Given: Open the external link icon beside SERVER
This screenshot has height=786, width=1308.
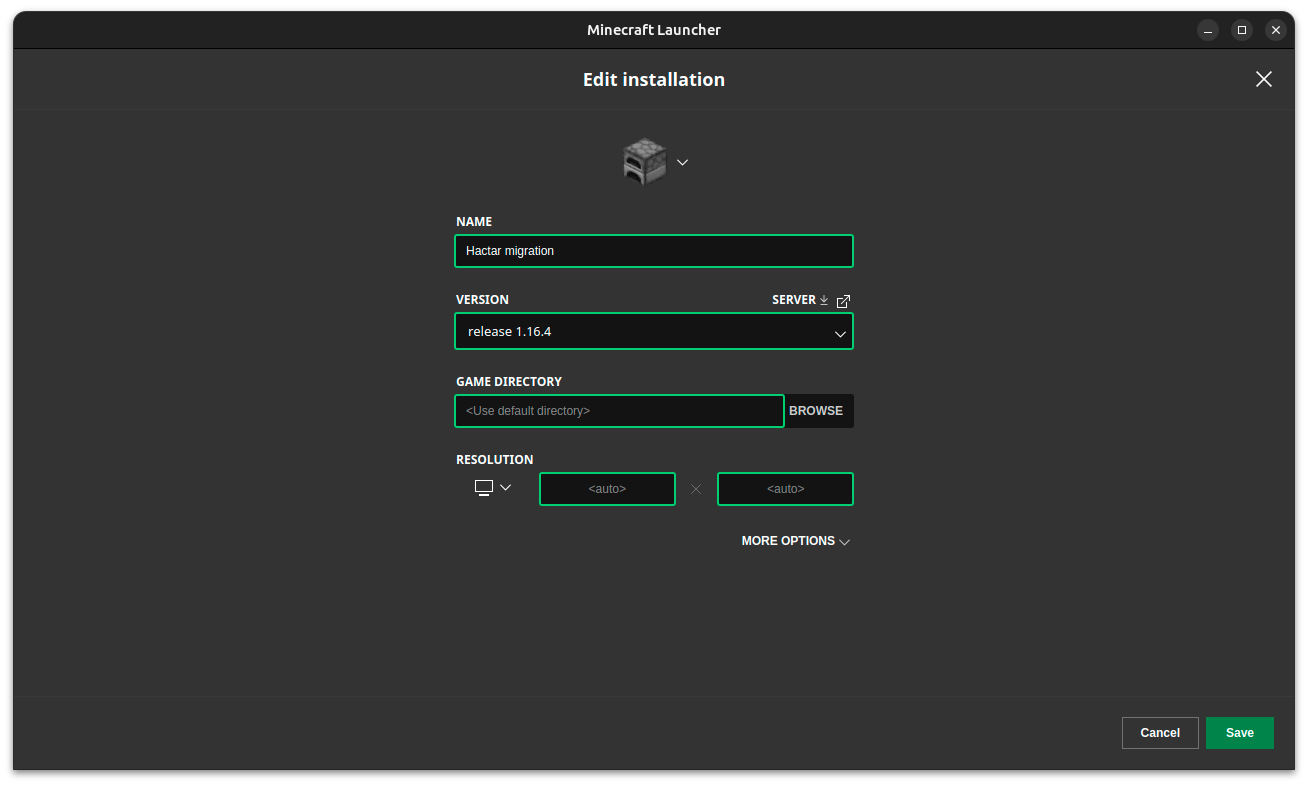Looking at the screenshot, I should pyautogui.click(x=843, y=301).
